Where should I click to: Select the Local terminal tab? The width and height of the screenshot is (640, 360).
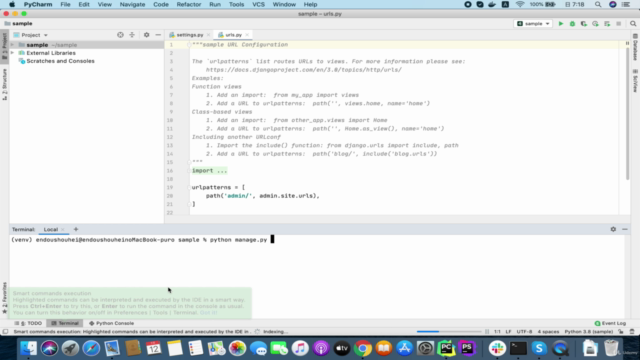pyautogui.click(x=51, y=229)
